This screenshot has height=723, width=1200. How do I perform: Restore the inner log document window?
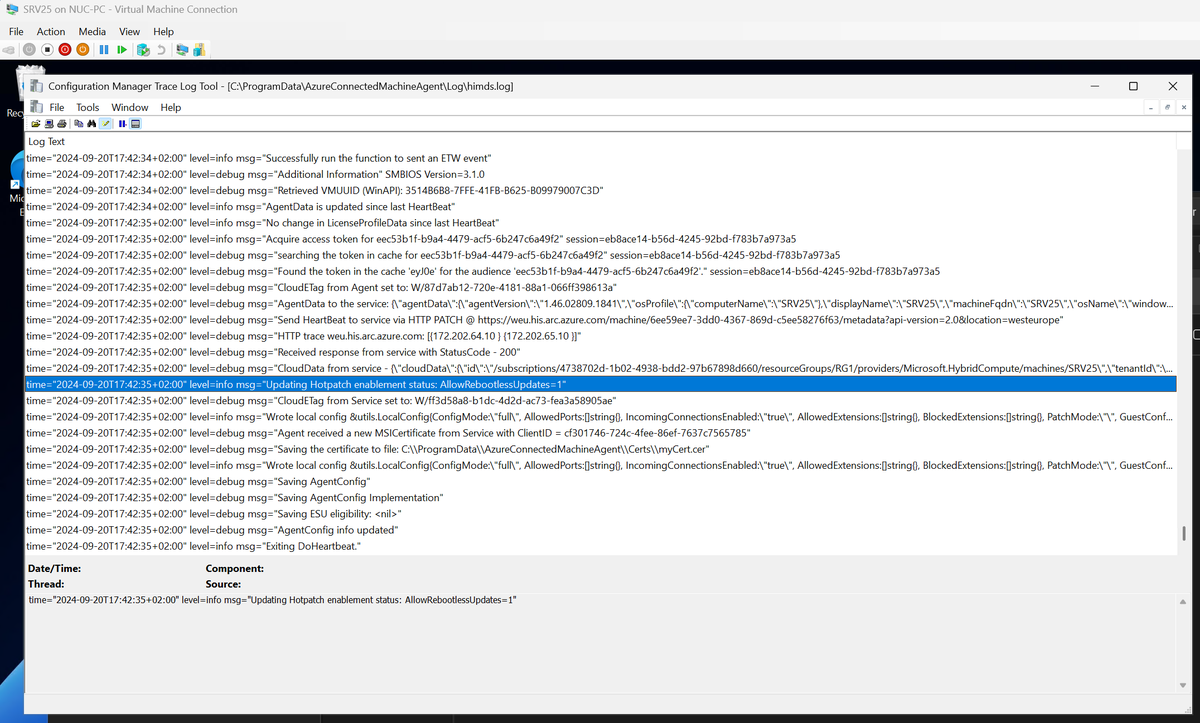coord(1167,107)
